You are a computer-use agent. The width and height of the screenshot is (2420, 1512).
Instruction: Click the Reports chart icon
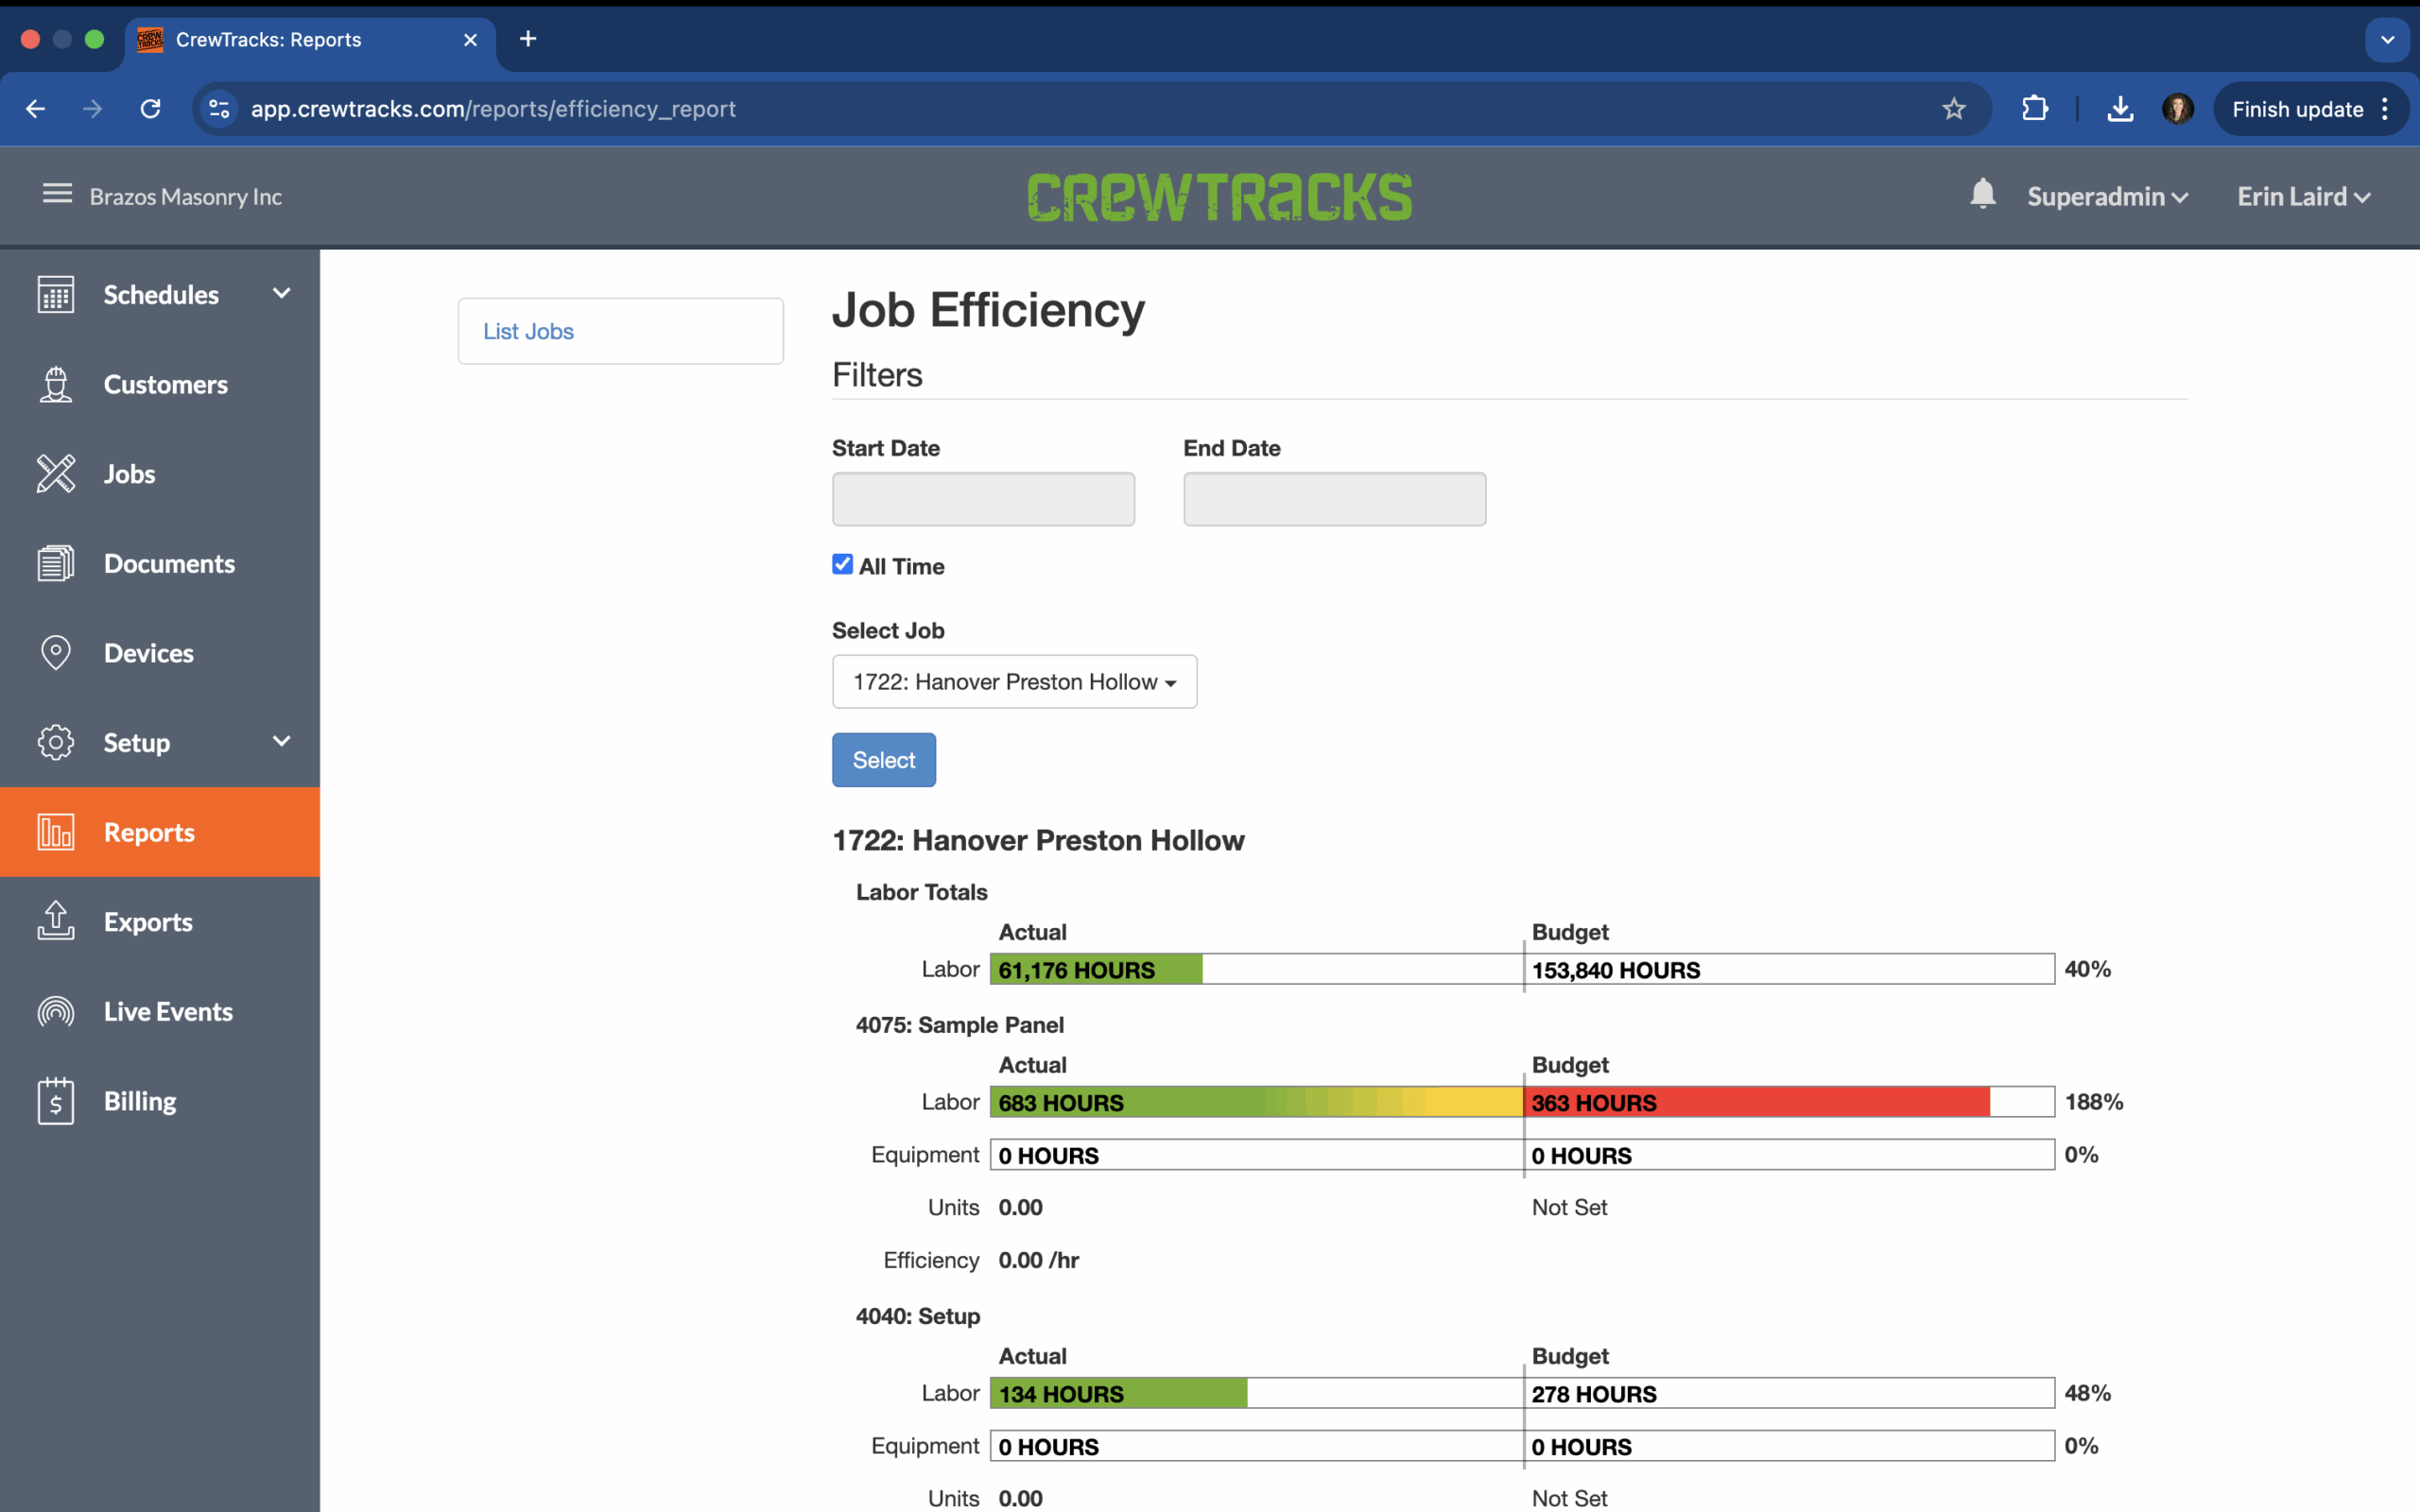(56, 832)
